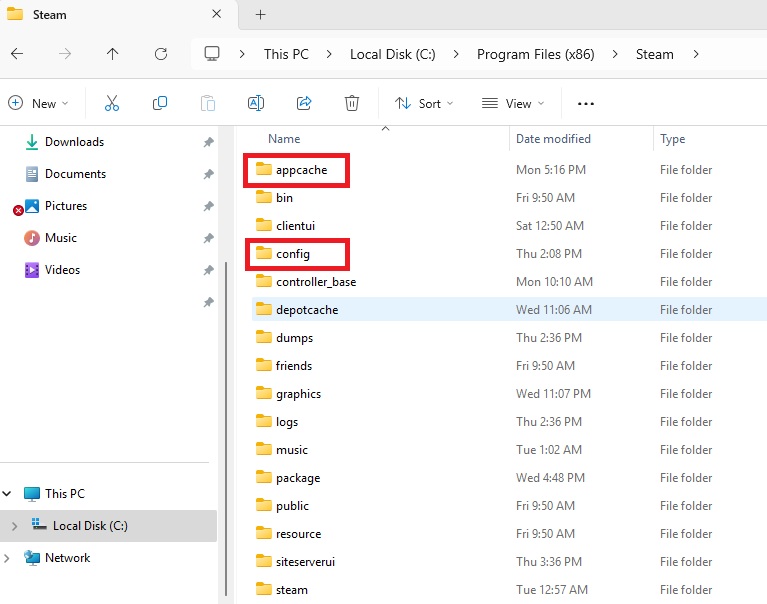Open Pictures in navigation pane

66,206
